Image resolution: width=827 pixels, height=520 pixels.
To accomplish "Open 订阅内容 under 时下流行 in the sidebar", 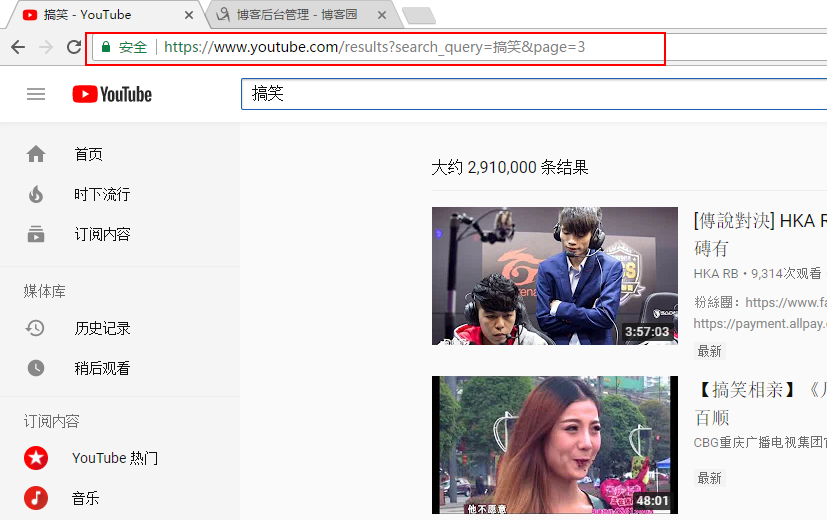I will (x=102, y=234).
